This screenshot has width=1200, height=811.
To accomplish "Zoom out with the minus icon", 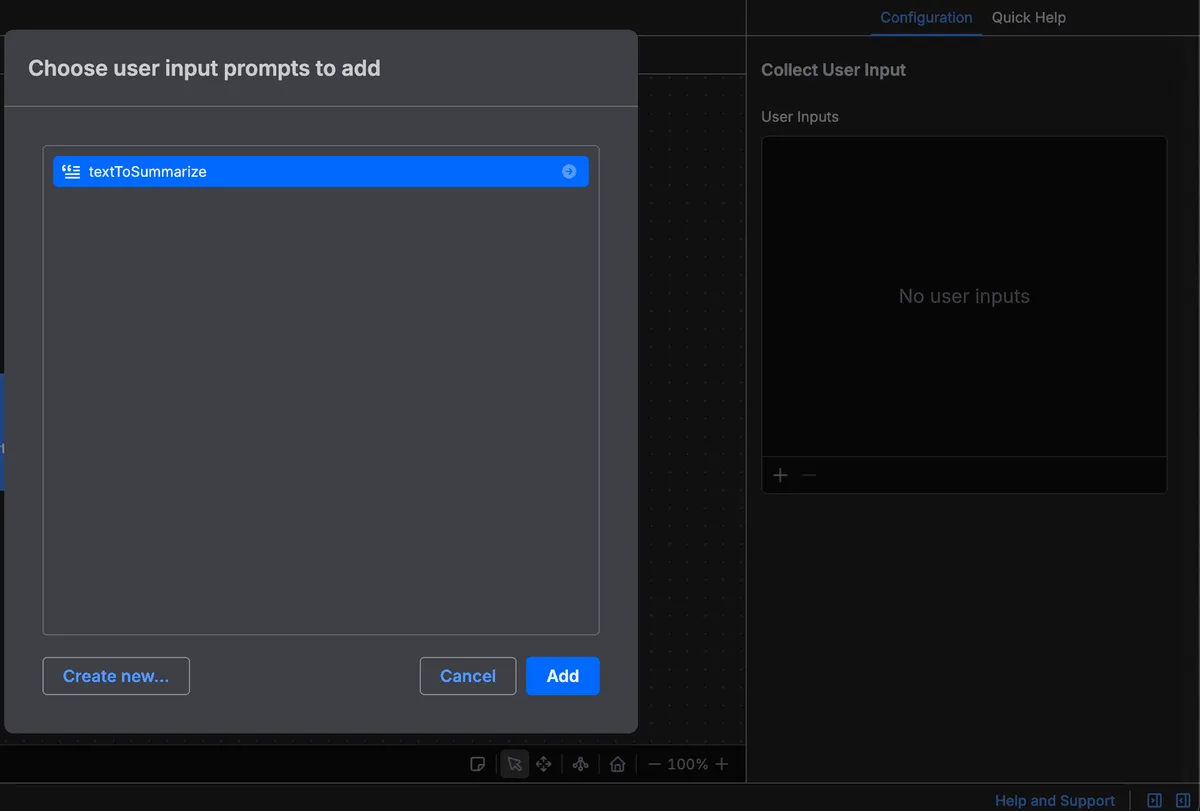I will 655,764.
